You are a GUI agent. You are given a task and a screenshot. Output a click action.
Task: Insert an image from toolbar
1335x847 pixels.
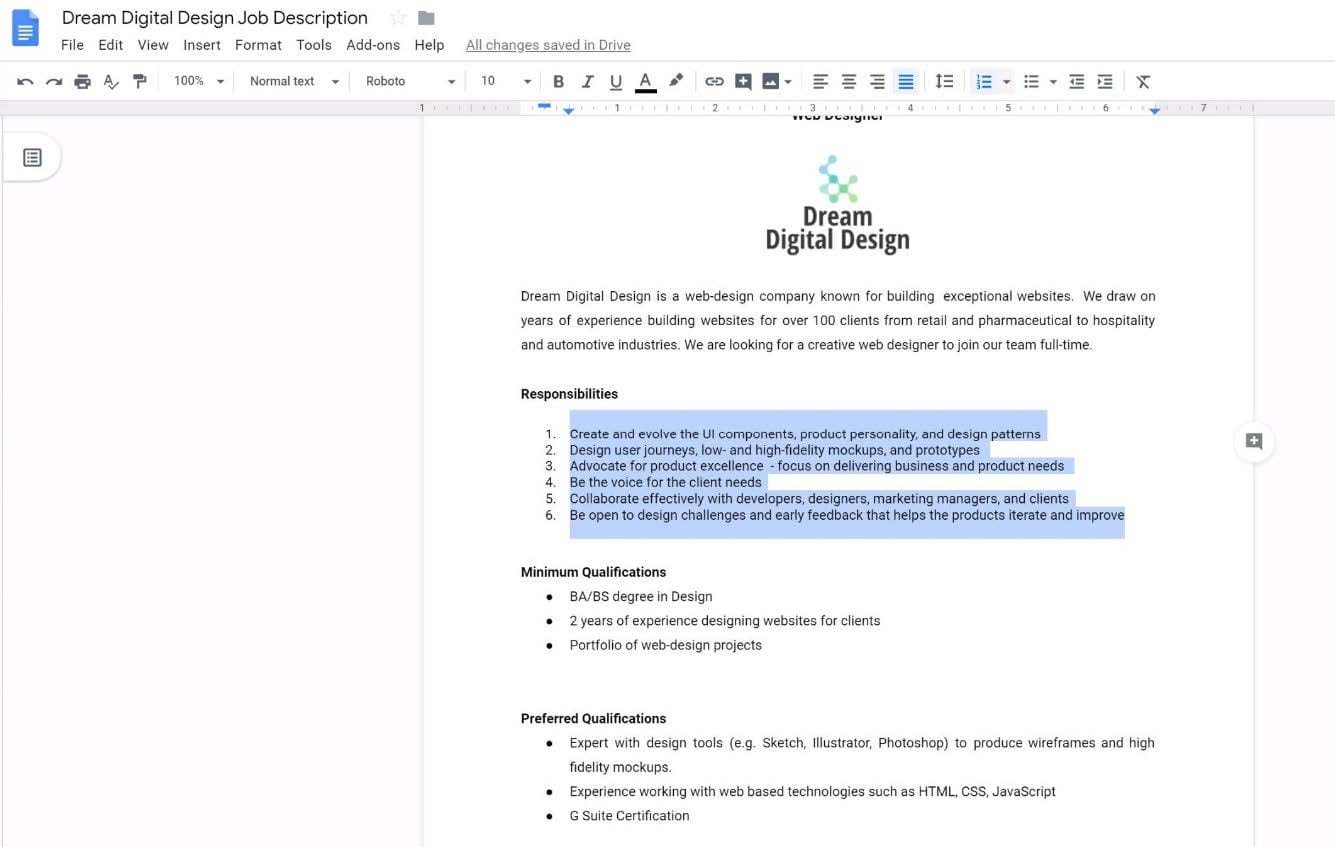[x=770, y=81]
